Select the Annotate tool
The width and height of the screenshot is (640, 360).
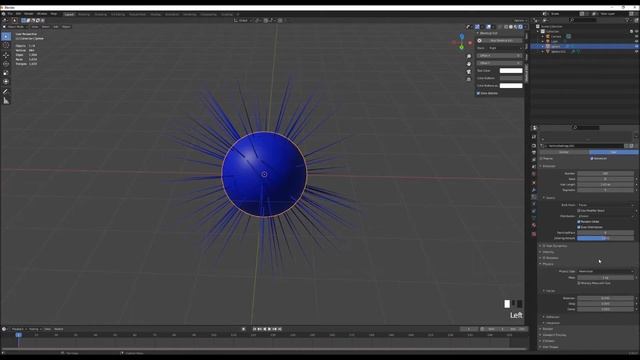[6, 91]
